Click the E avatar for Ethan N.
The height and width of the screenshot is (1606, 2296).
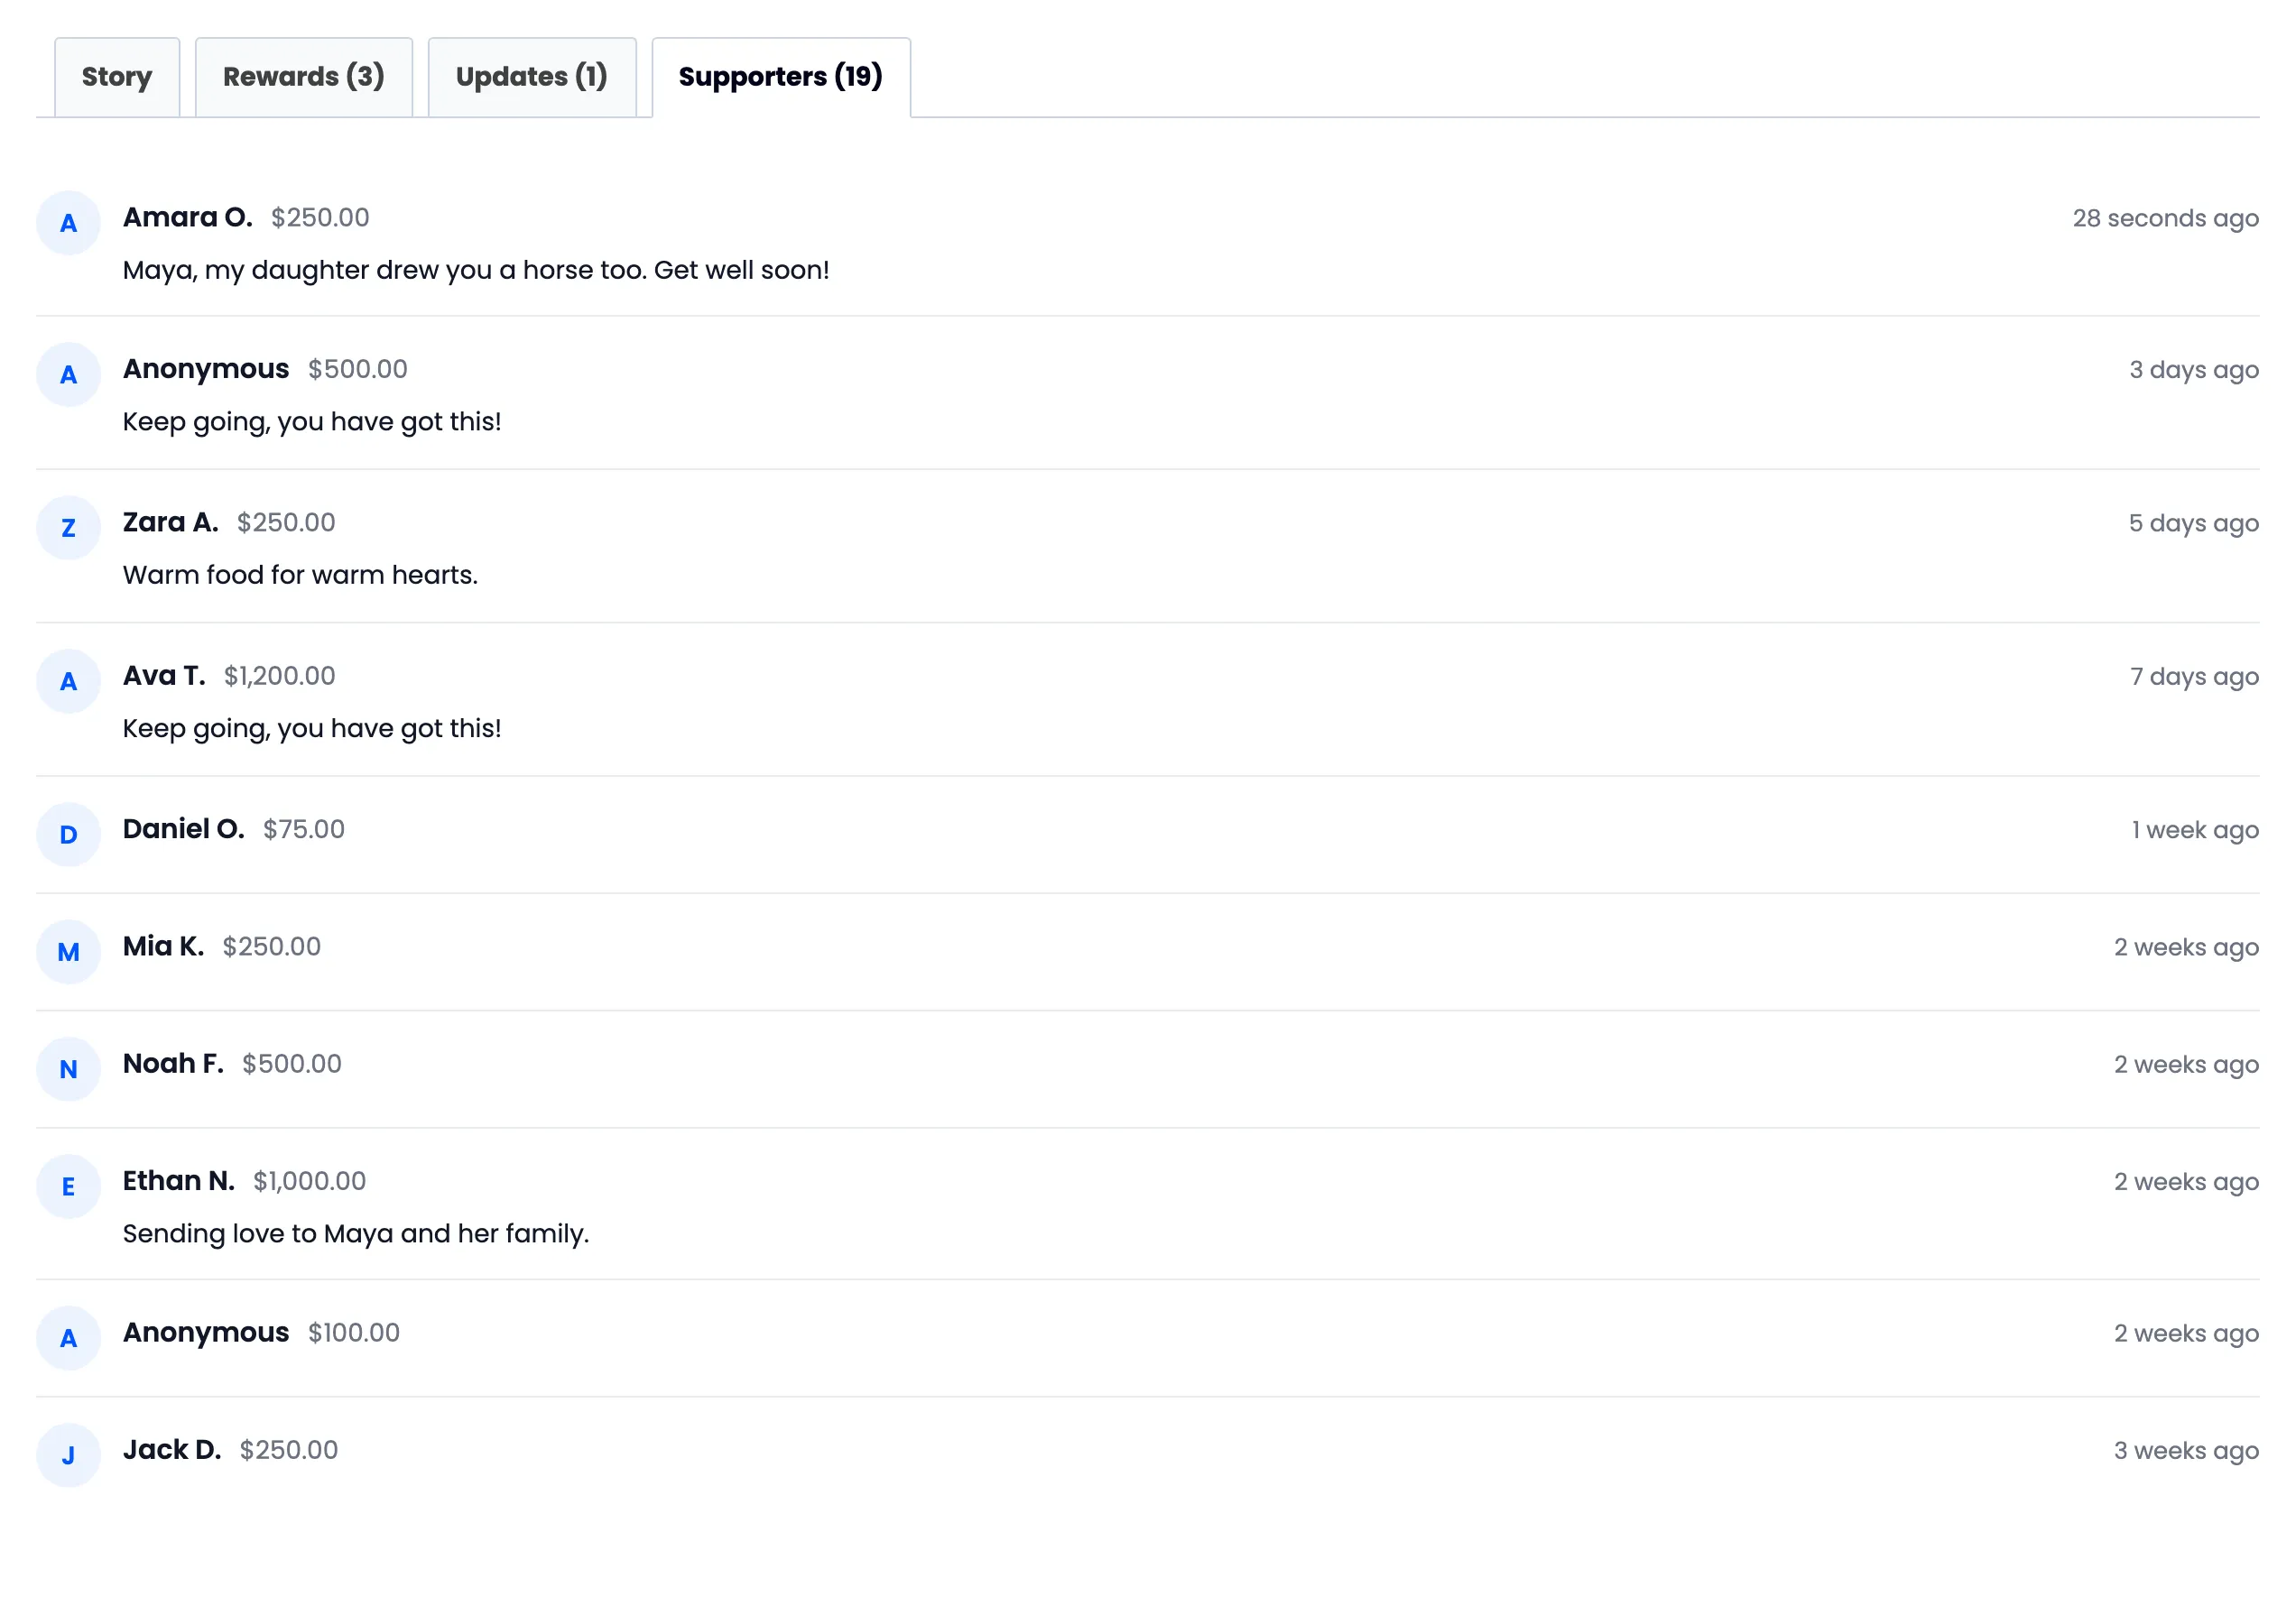(68, 1187)
